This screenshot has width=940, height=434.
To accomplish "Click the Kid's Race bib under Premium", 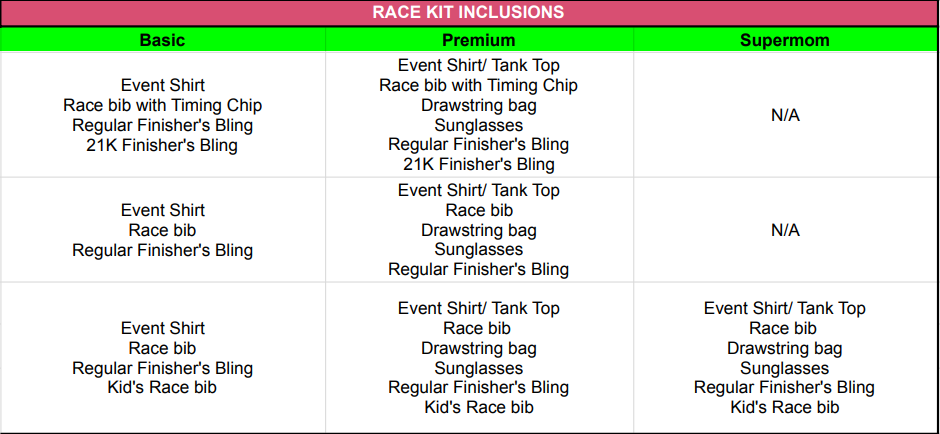I will click(478, 407).
